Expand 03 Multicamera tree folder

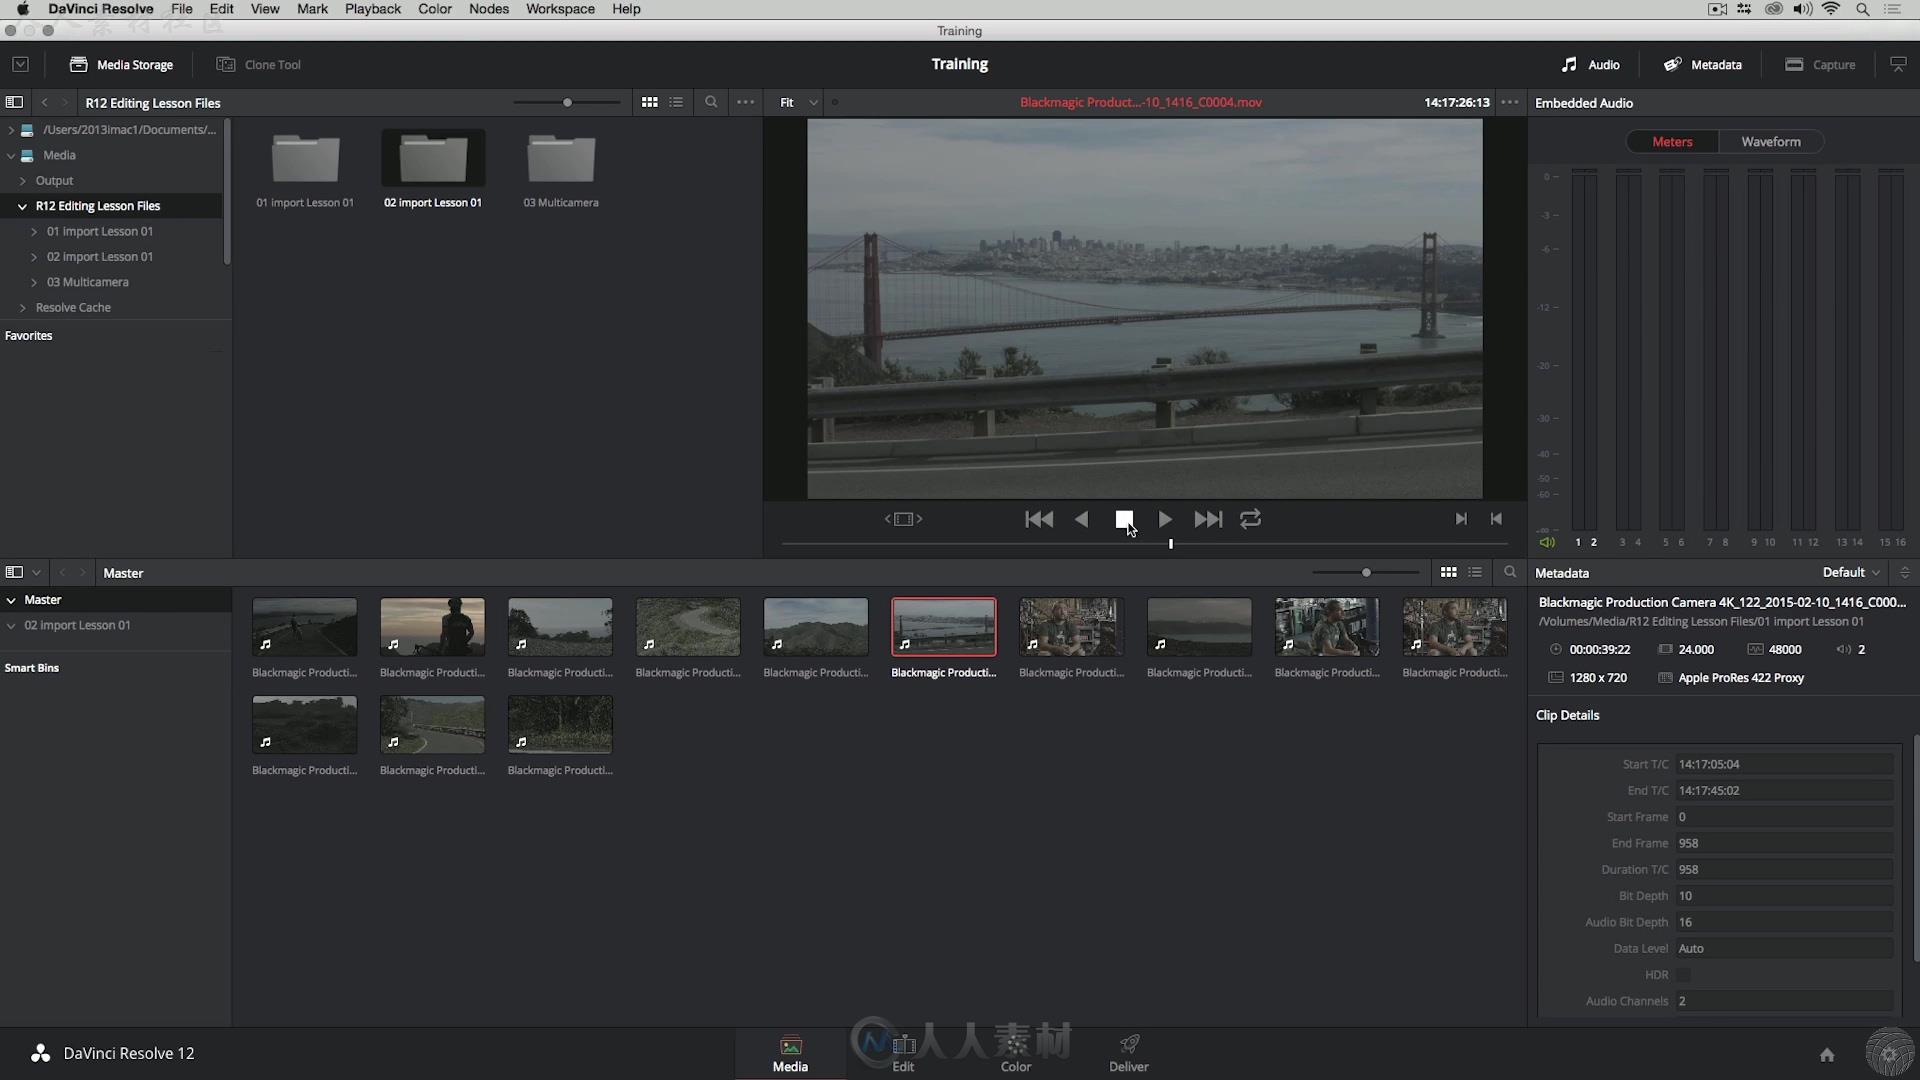point(34,282)
